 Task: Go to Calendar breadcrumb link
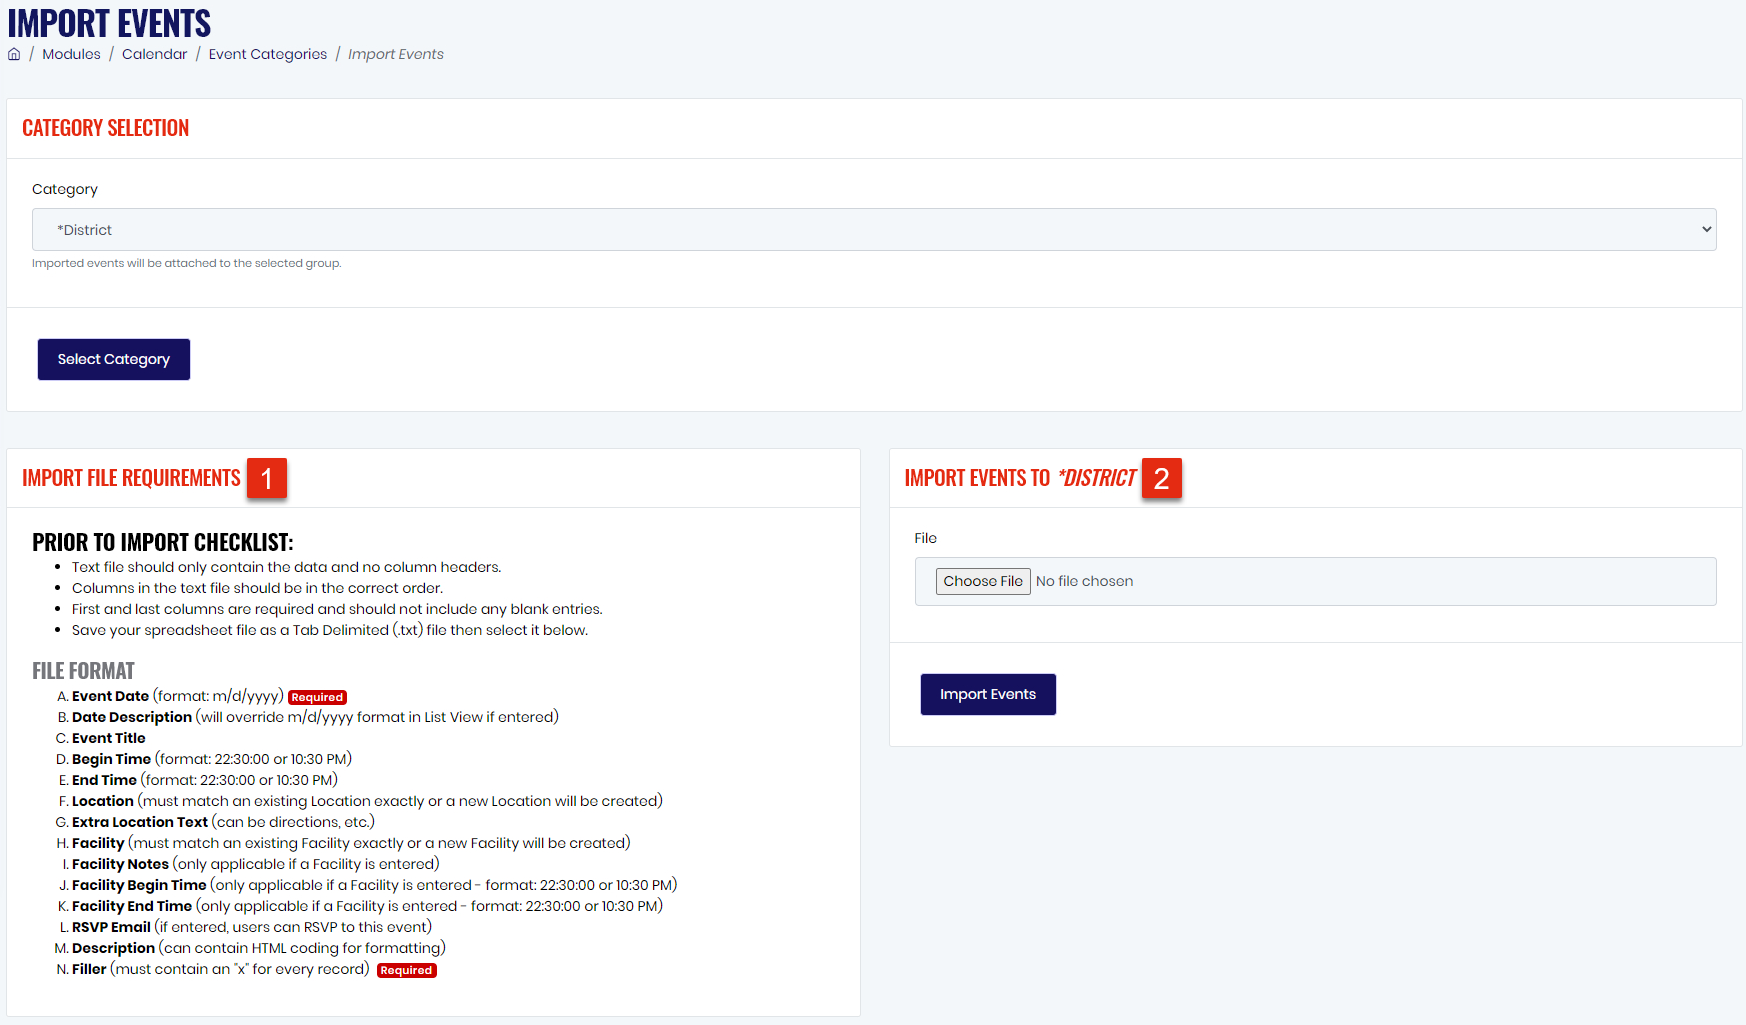click(x=154, y=54)
